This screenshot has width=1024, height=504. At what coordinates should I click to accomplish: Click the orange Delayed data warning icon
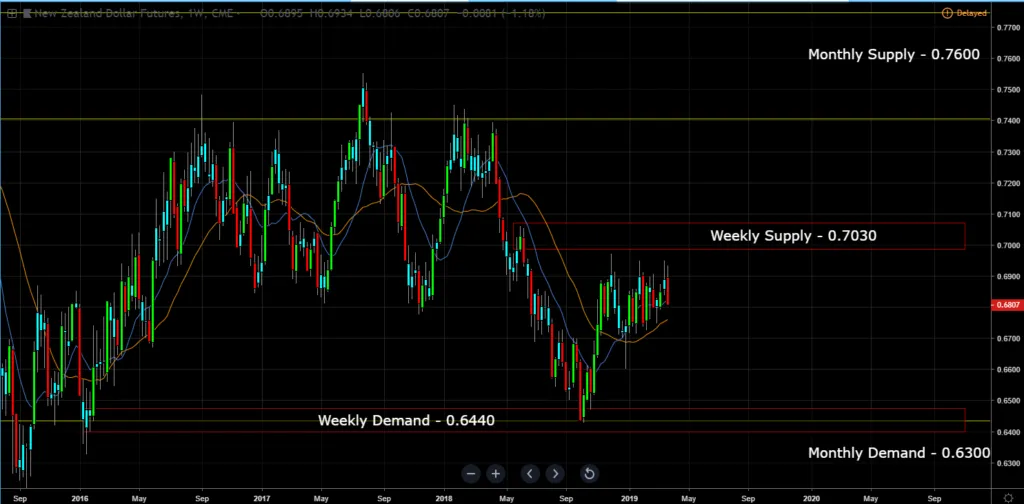point(947,13)
